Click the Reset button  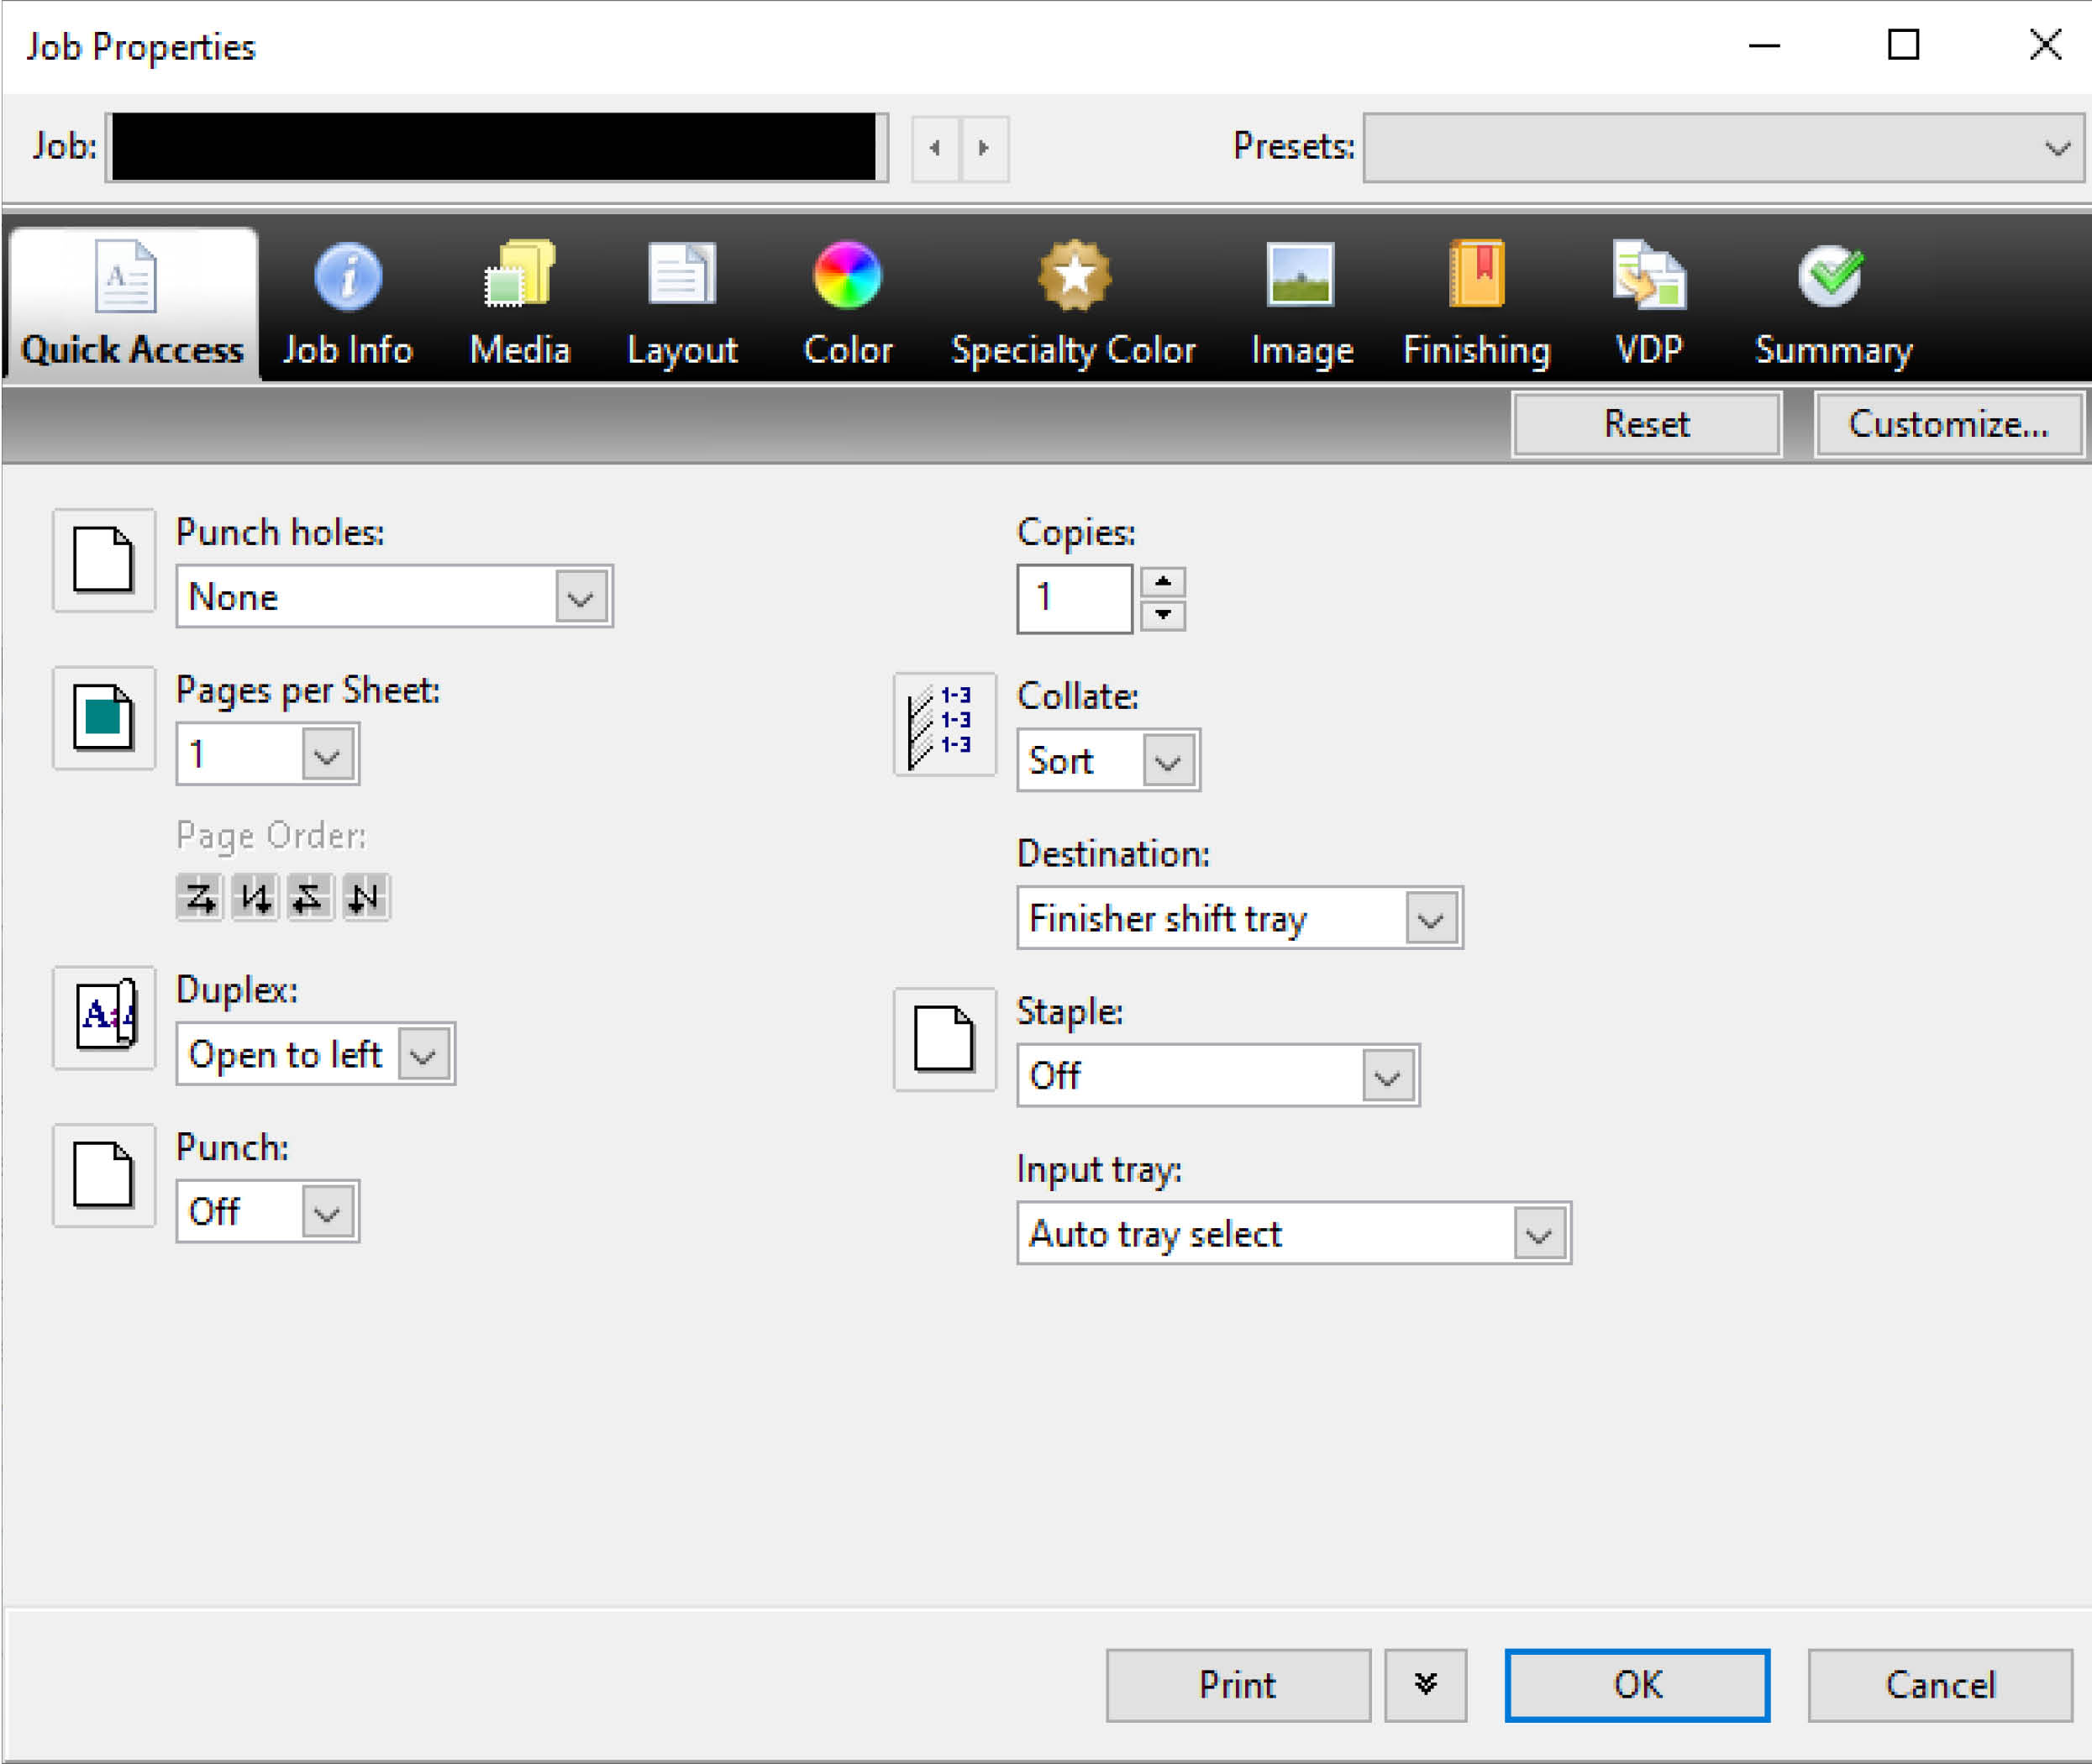[1646, 424]
